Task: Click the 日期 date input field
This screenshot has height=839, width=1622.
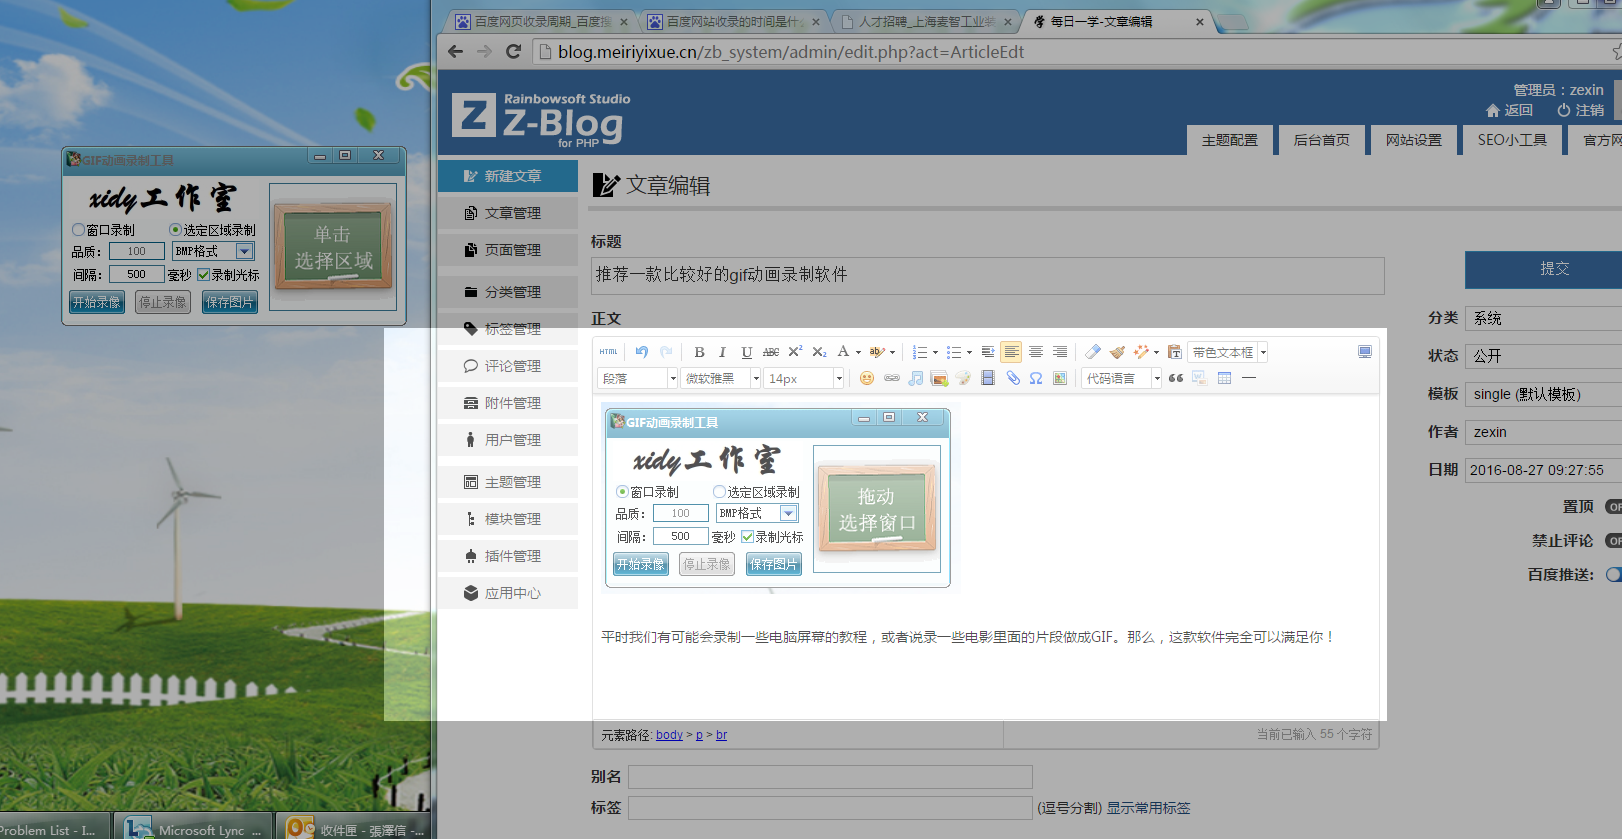Action: 1544,470
